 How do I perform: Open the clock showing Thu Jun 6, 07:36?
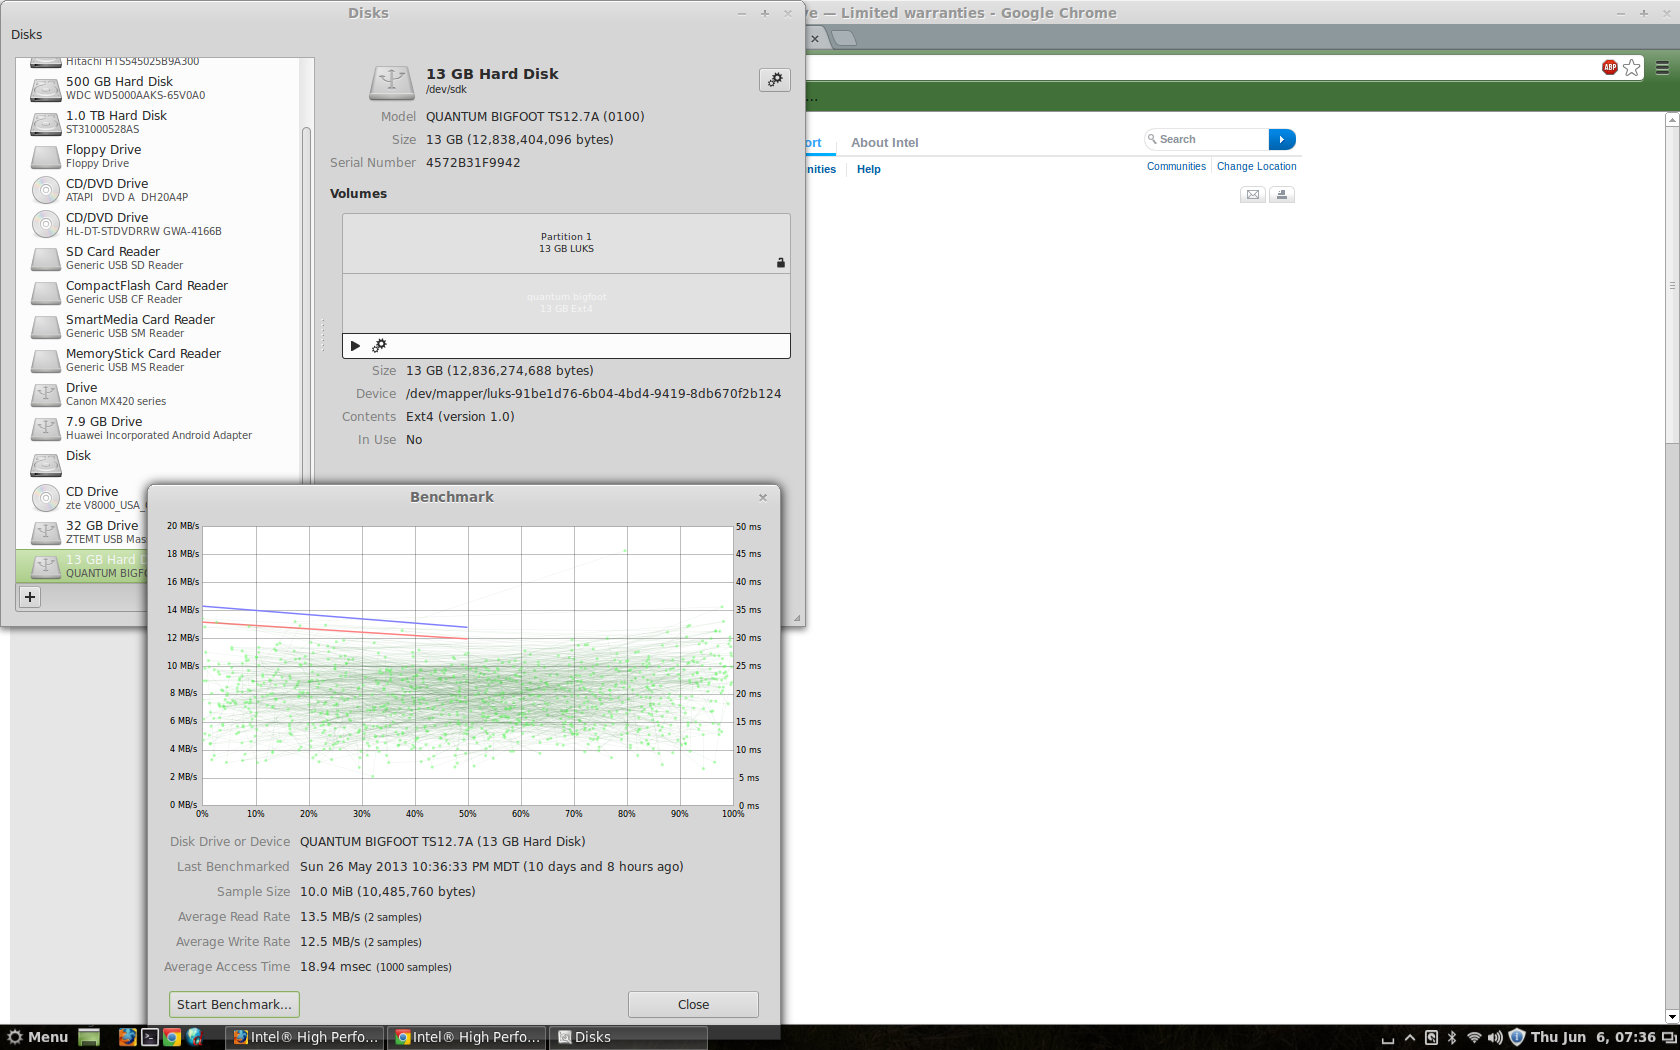(1593, 1037)
